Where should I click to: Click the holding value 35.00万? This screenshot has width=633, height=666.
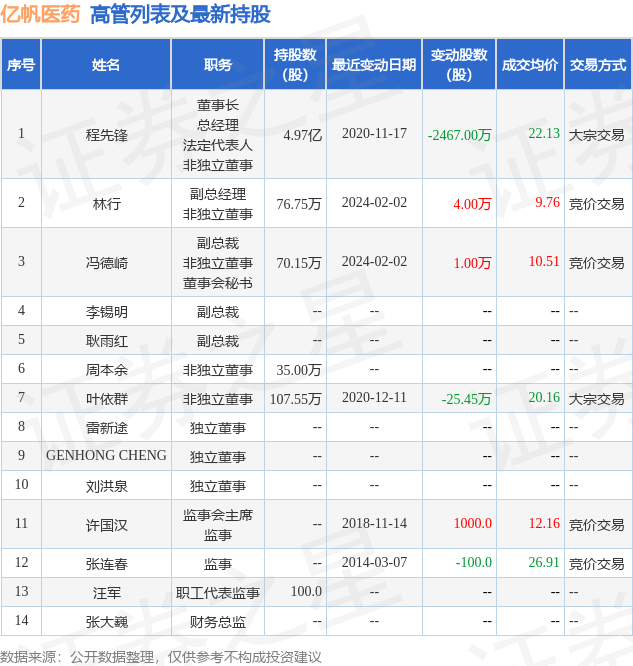[299, 370]
